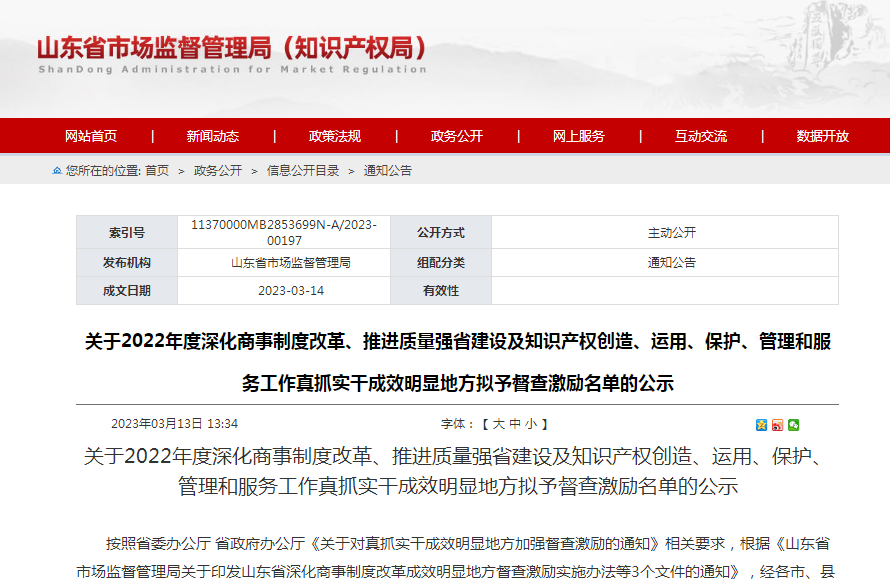Share article to Sina Weibo icon
The width and height of the screenshot is (890, 586).
coord(778,425)
